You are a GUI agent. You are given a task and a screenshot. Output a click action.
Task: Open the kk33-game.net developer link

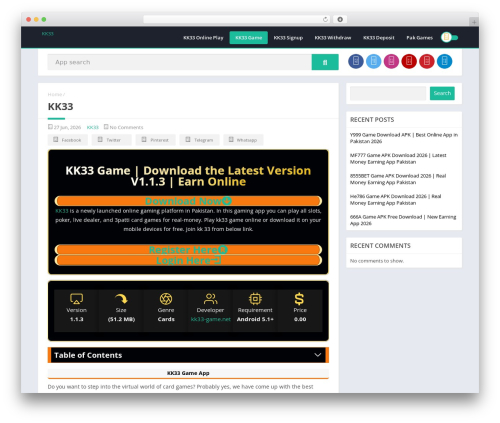pyautogui.click(x=210, y=319)
